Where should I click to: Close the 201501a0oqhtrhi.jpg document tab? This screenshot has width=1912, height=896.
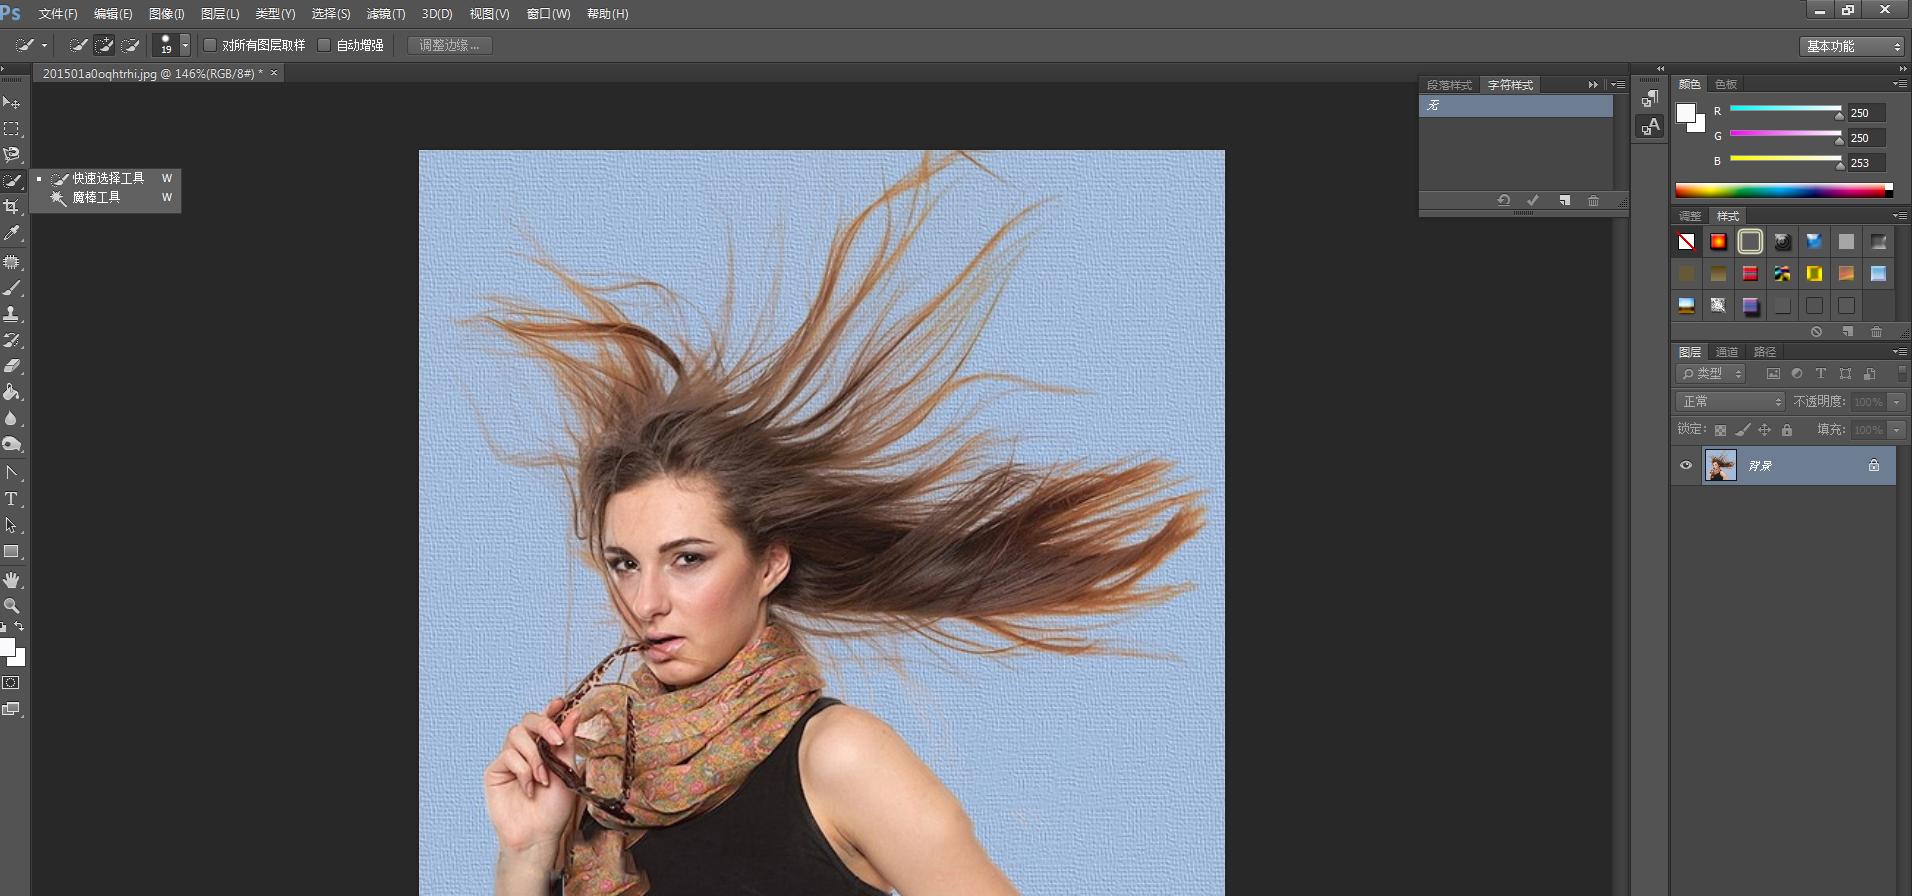click(274, 73)
